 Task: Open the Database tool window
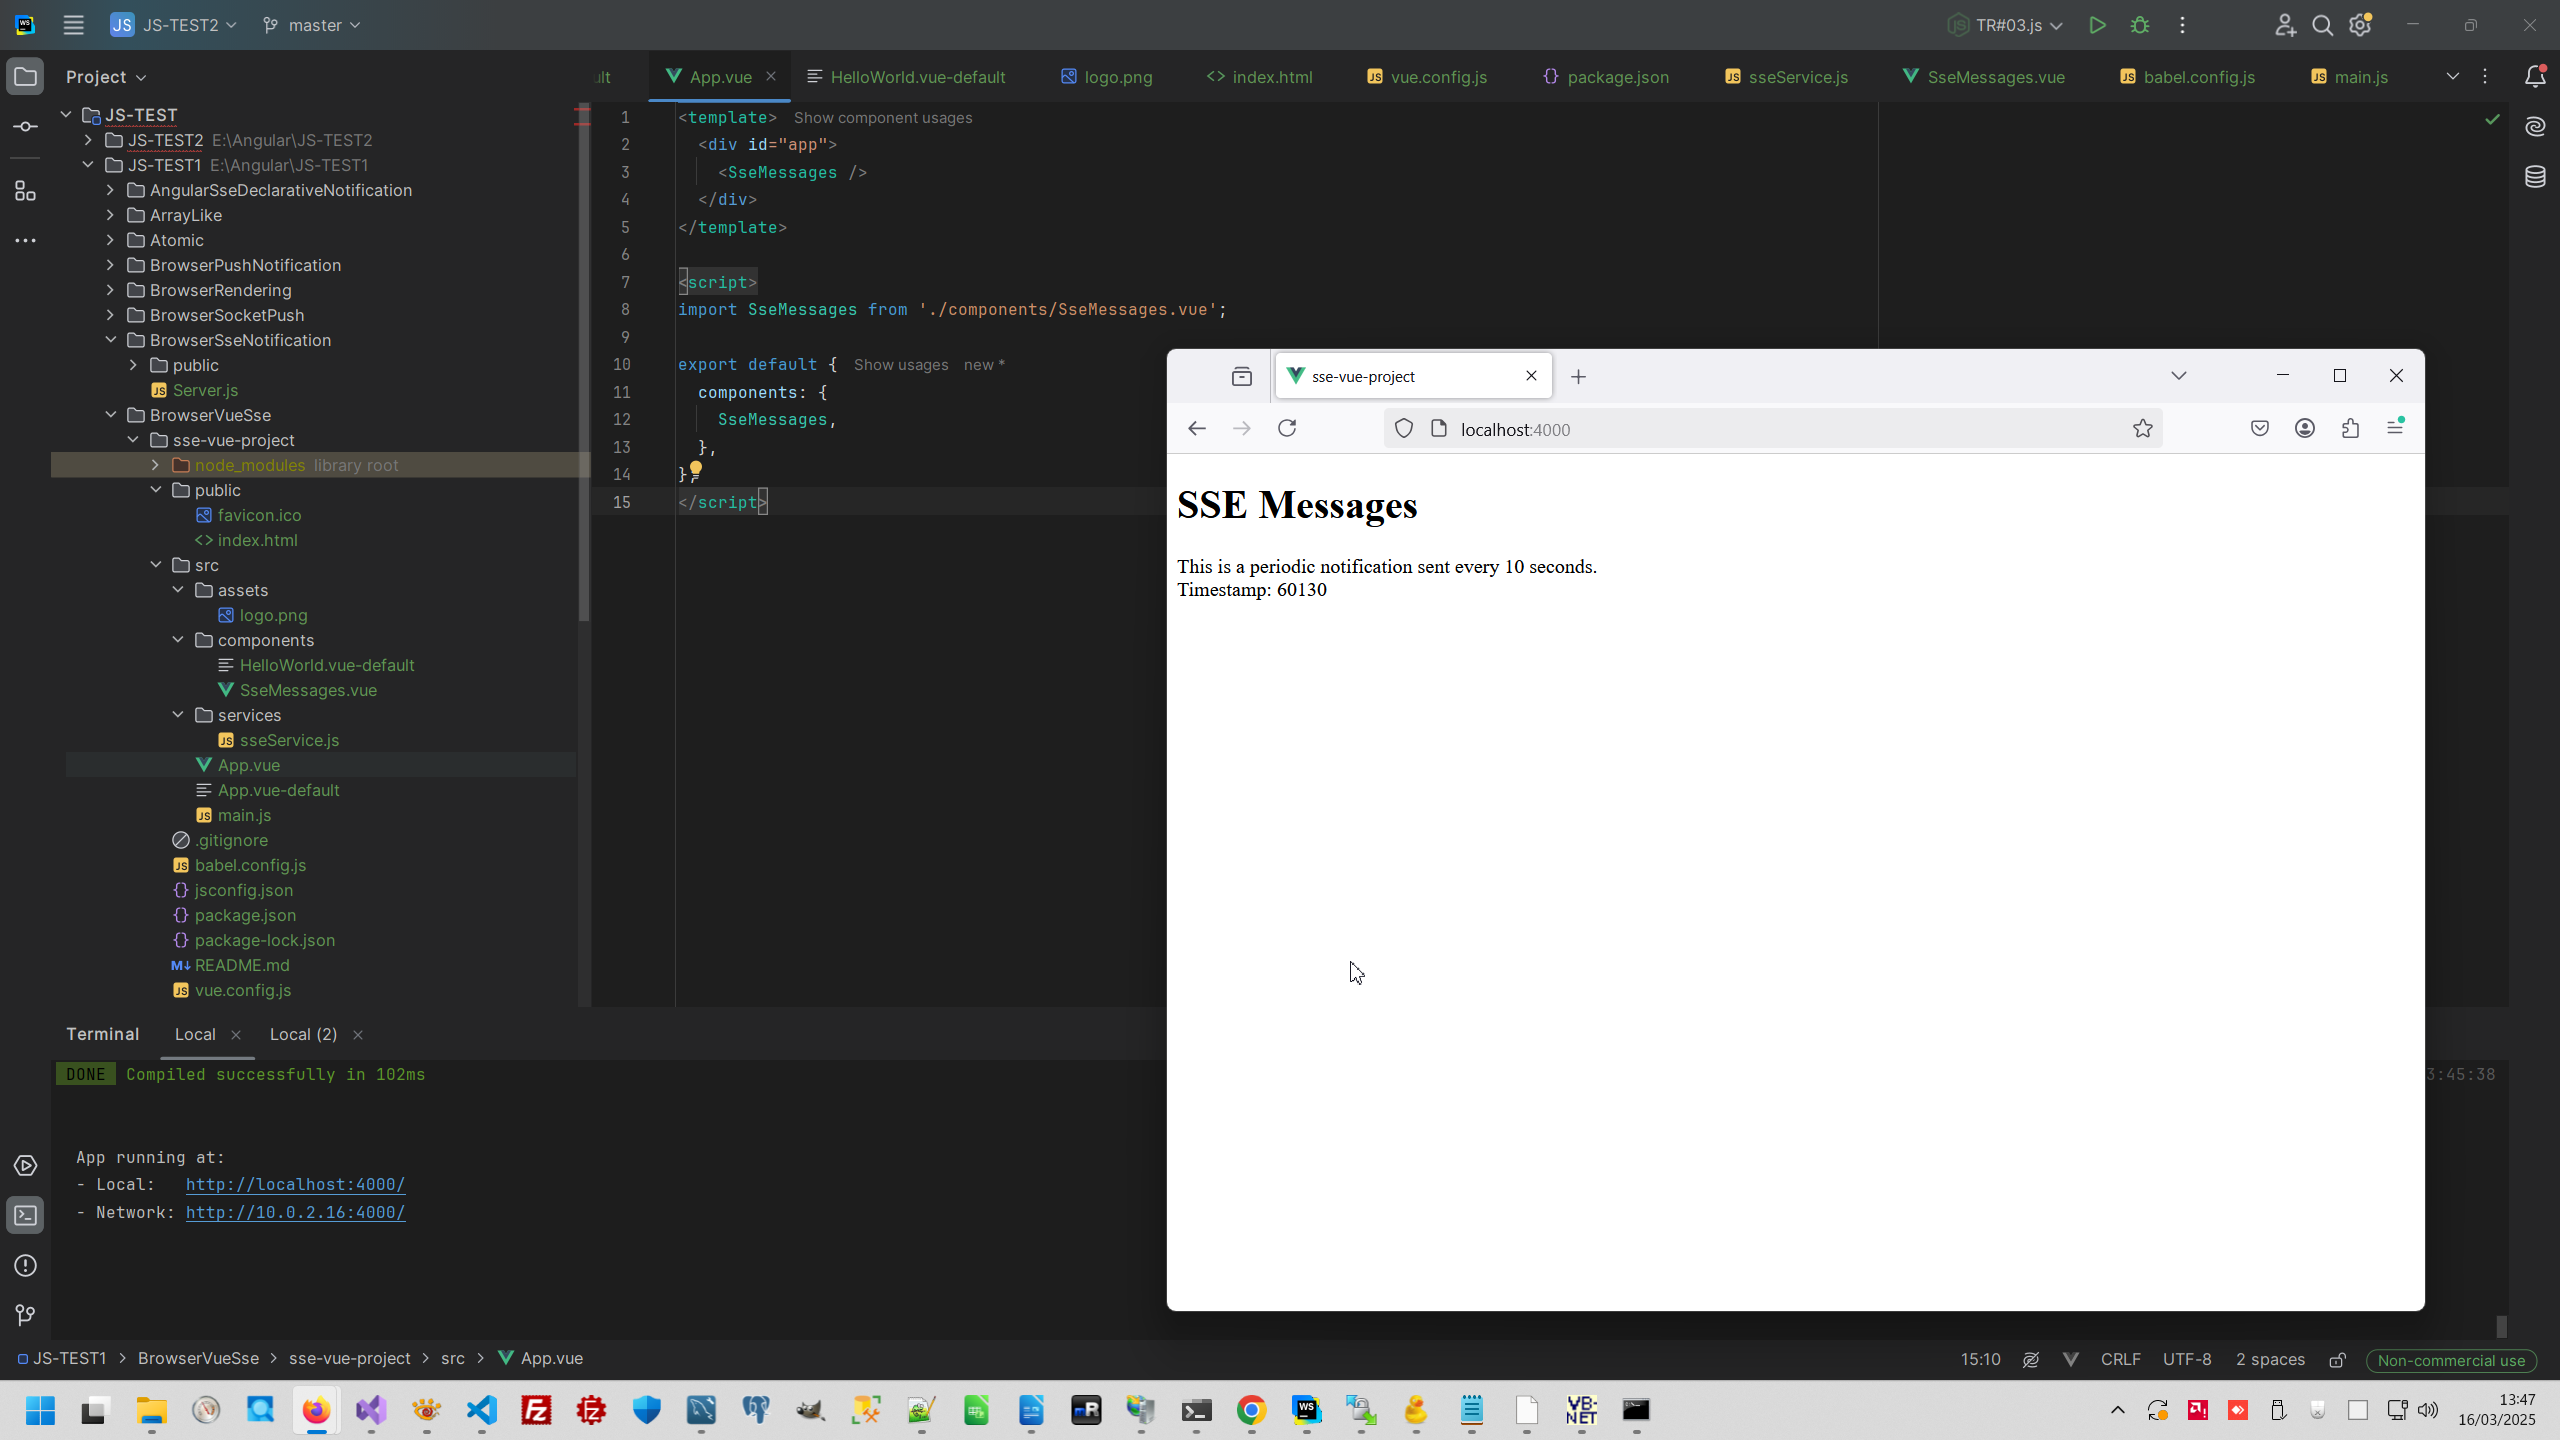coord(2534,177)
